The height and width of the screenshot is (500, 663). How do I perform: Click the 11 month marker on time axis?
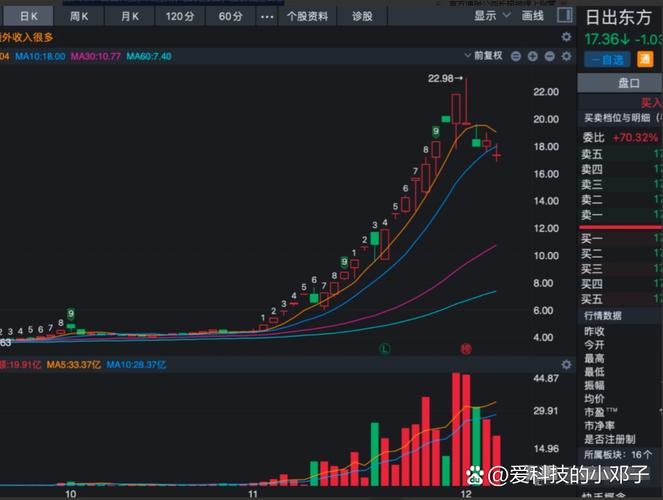click(x=253, y=494)
